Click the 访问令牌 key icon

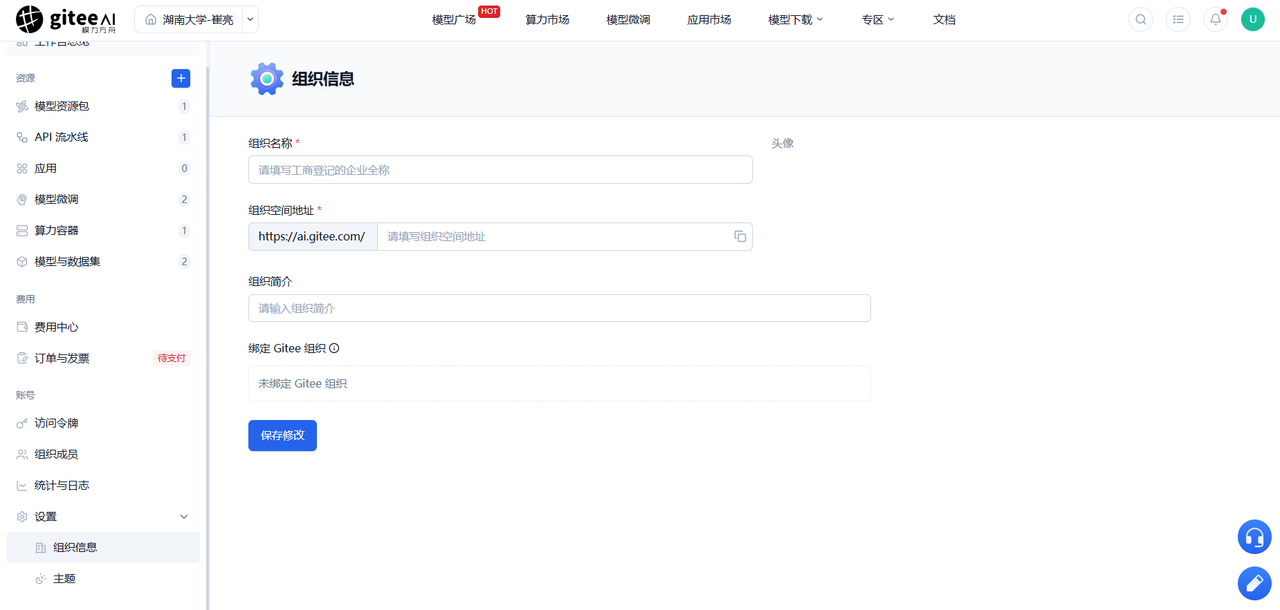[22, 423]
